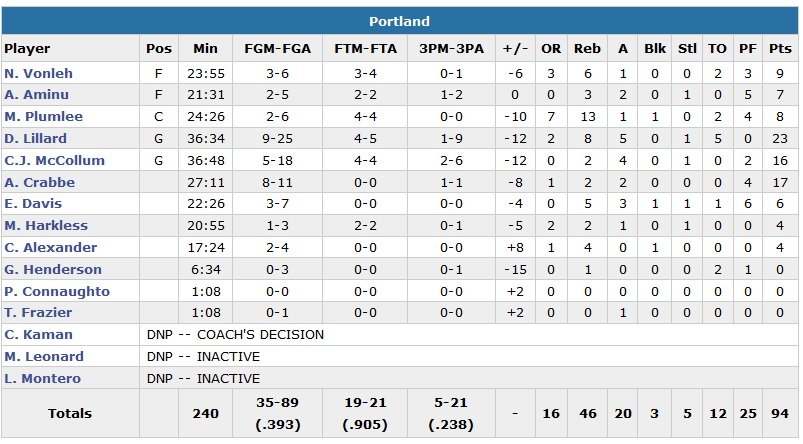Click C. Kaman in the DNP rows
The height and width of the screenshot is (444, 803).
[38, 335]
